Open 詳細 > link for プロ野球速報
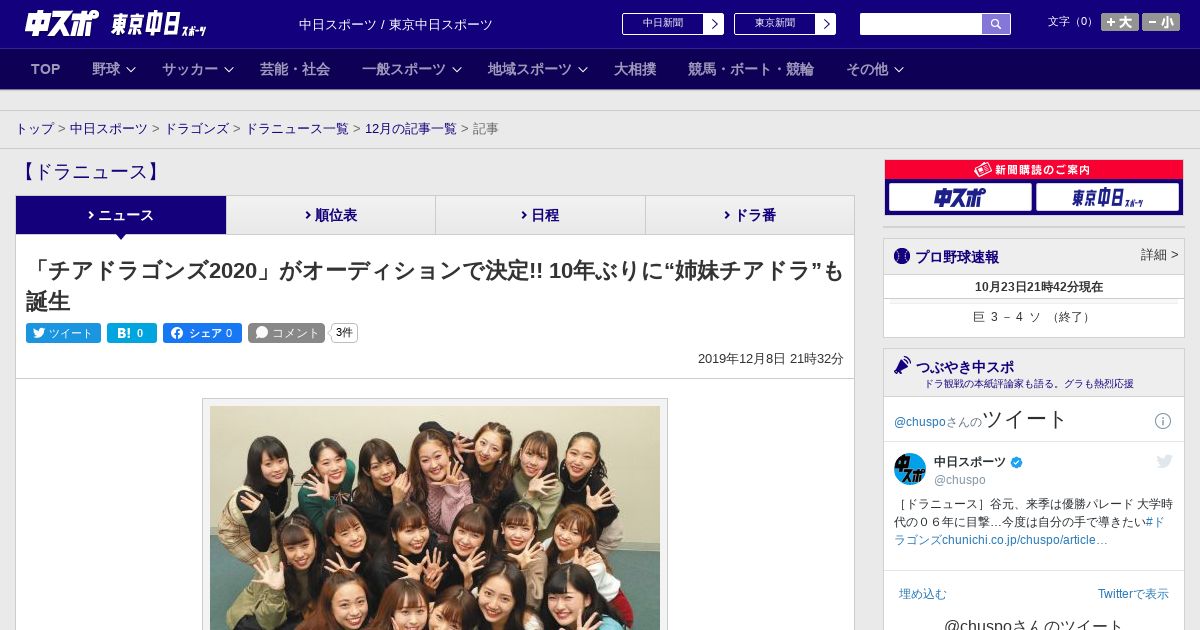The image size is (1200, 630). coord(1159,255)
